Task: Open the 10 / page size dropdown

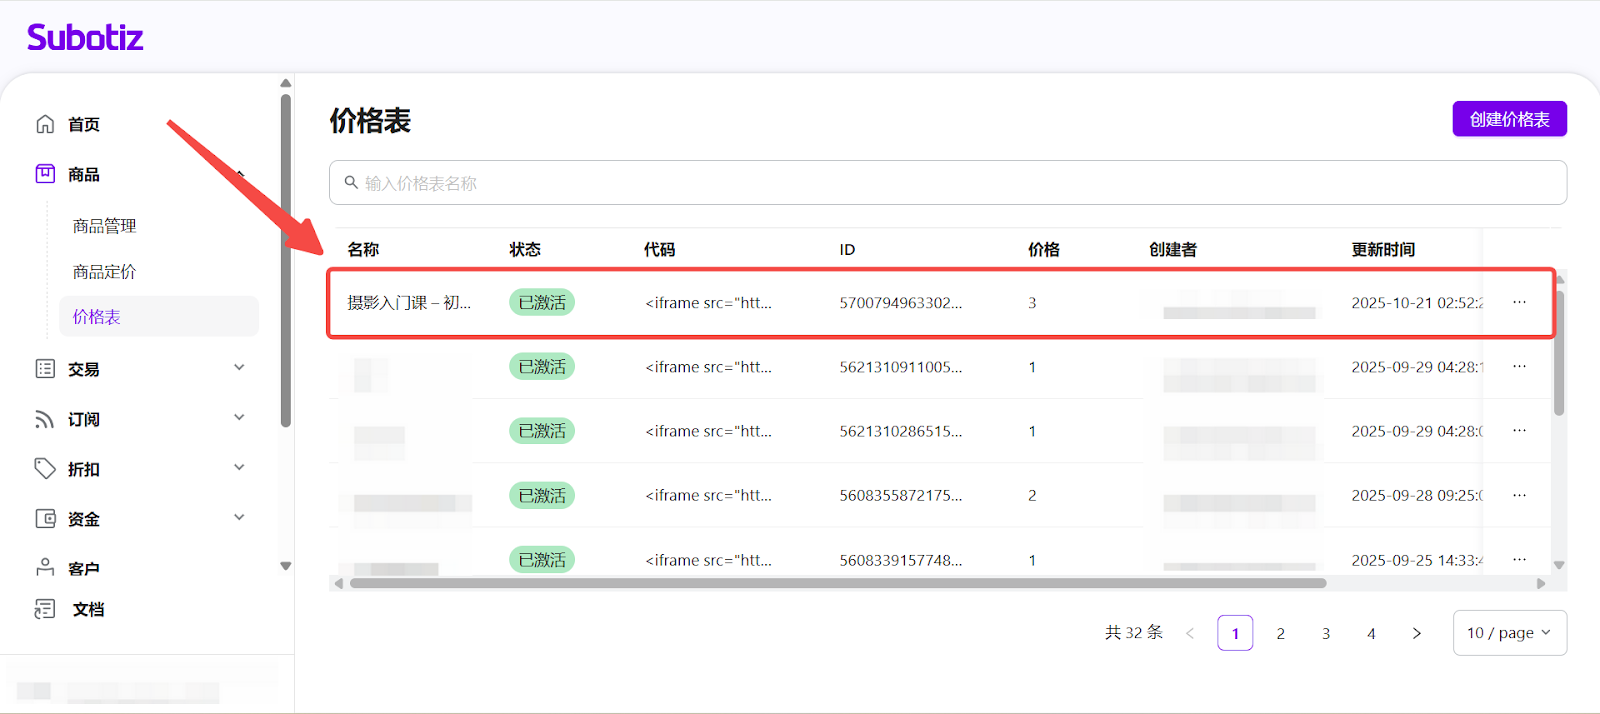Action: (x=1509, y=633)
